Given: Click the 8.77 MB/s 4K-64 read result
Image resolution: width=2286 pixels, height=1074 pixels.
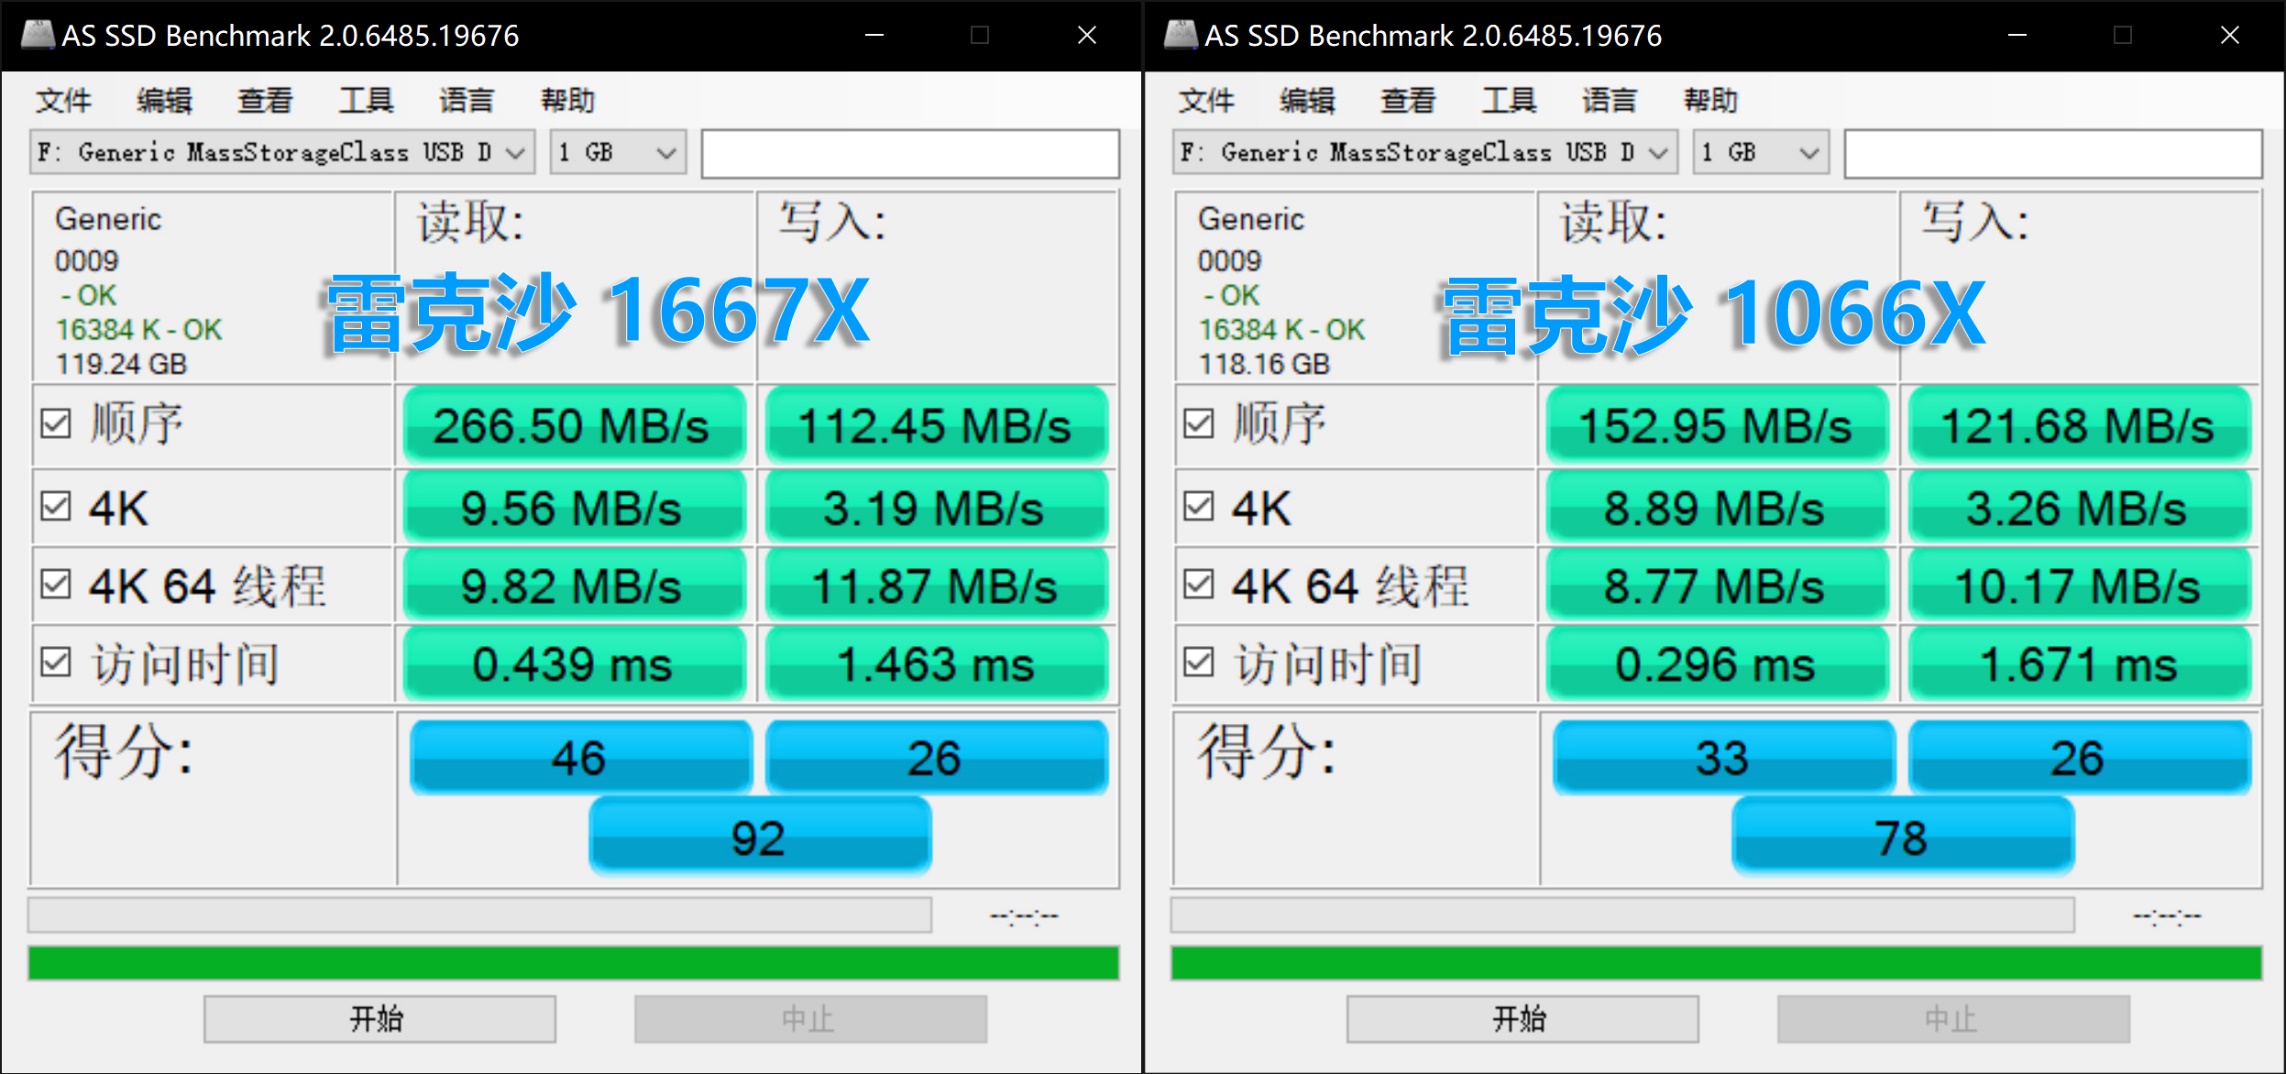Looking at the screenshot, I should [1718, 585].
